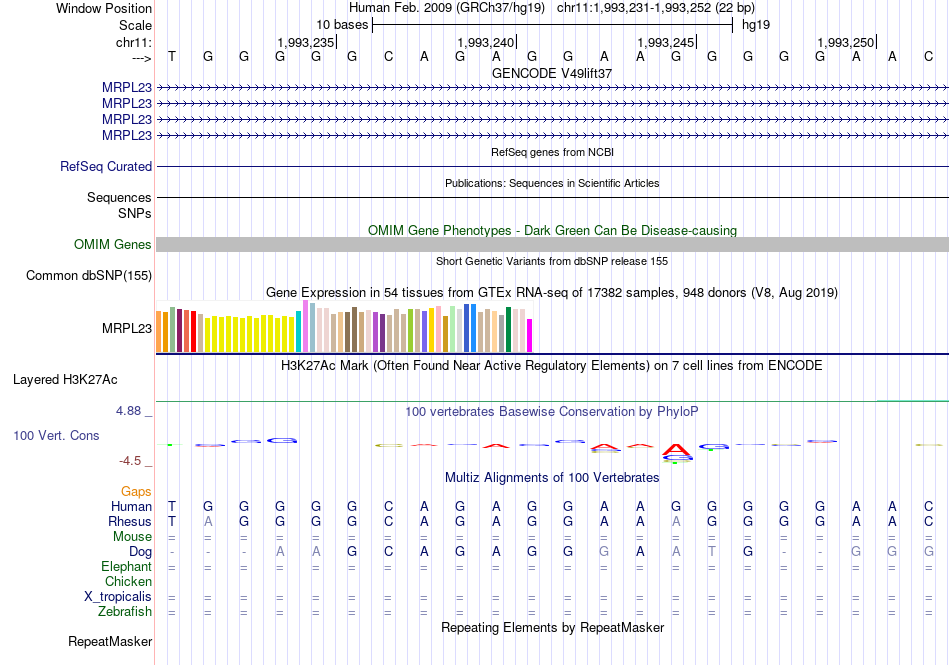950x665 pixels.
Task: Click the orange Gaps row label
Action: [136, 491]
